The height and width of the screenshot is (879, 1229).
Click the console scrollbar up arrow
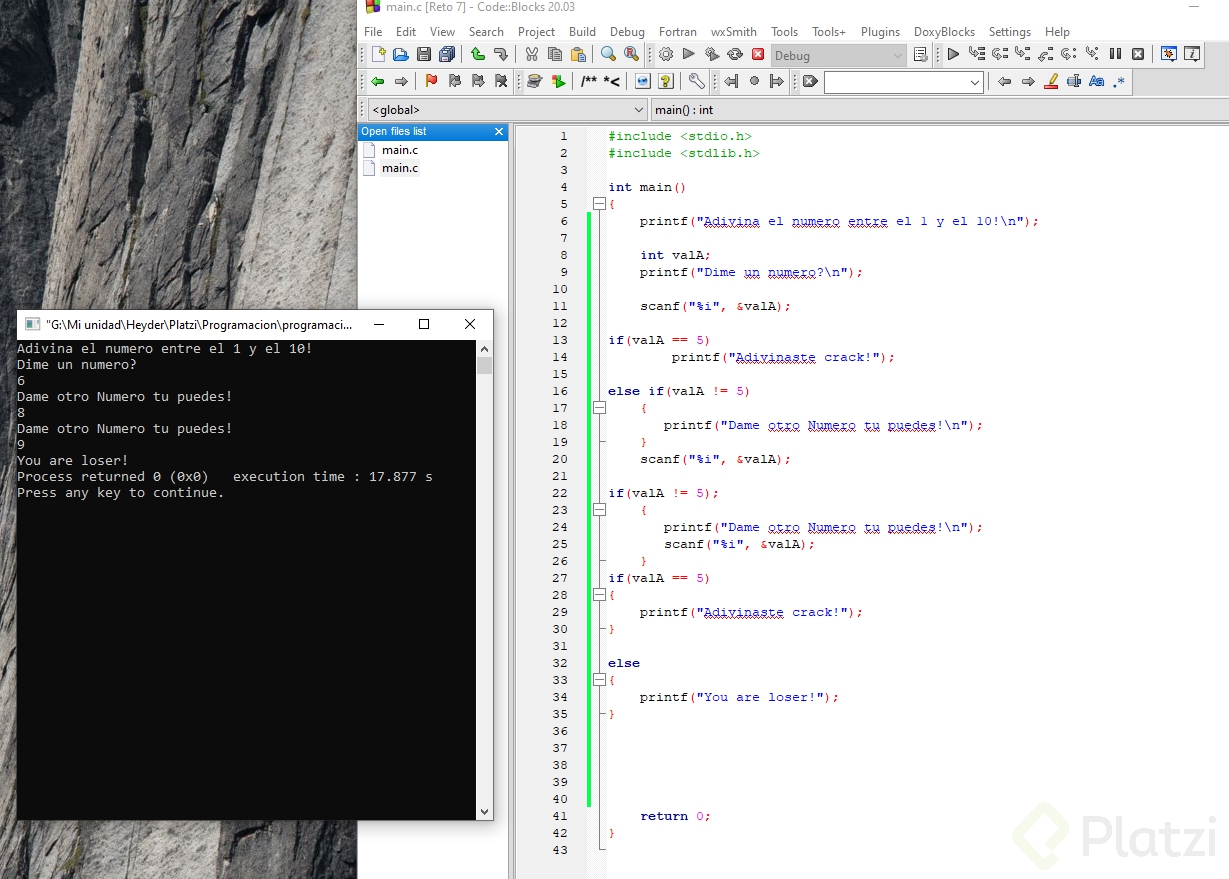(485, 349)
